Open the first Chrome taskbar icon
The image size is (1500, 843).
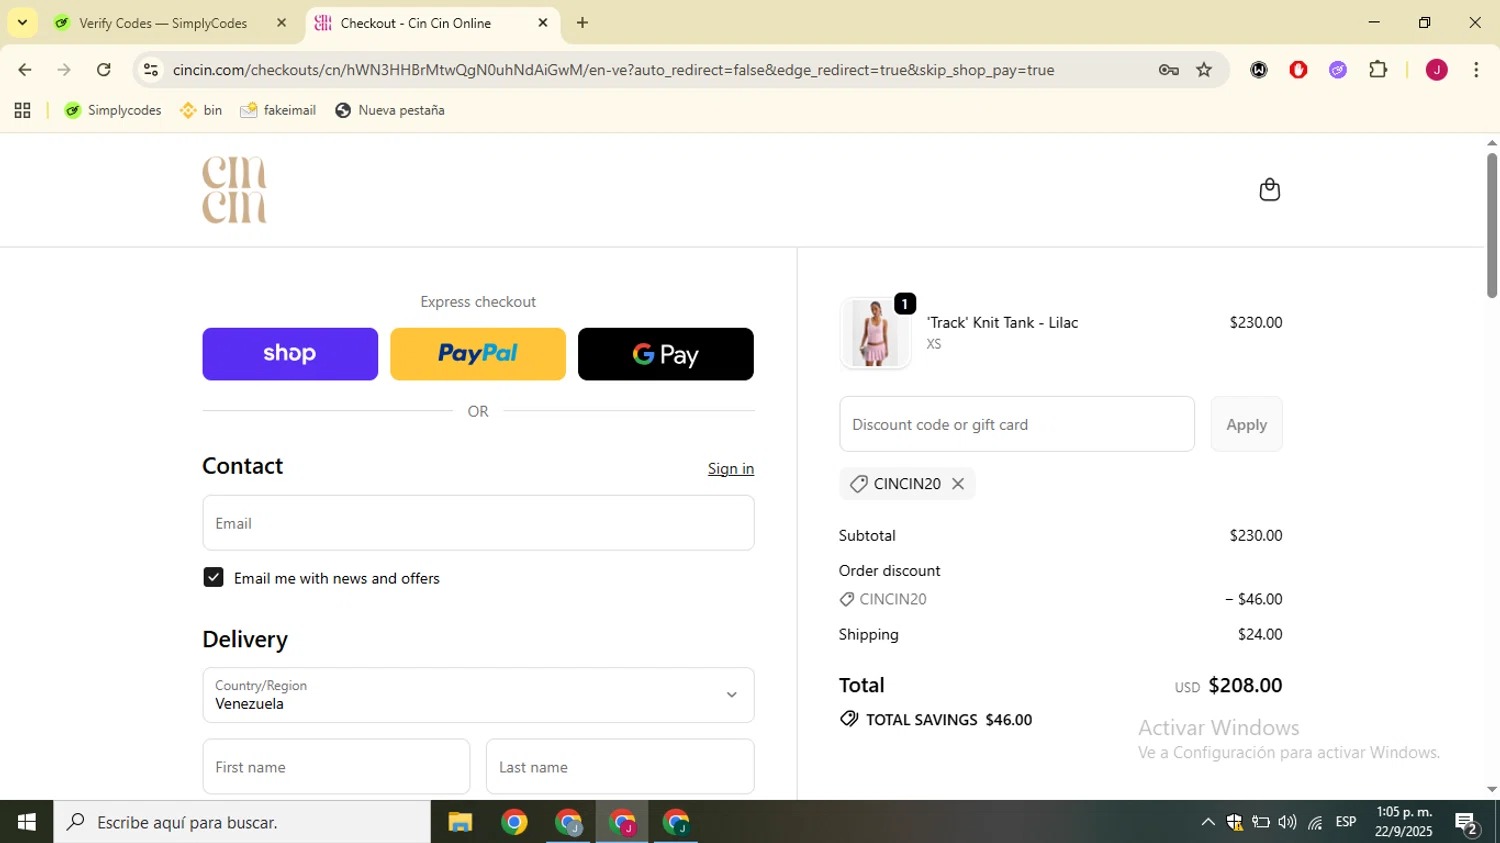(514, 822)
